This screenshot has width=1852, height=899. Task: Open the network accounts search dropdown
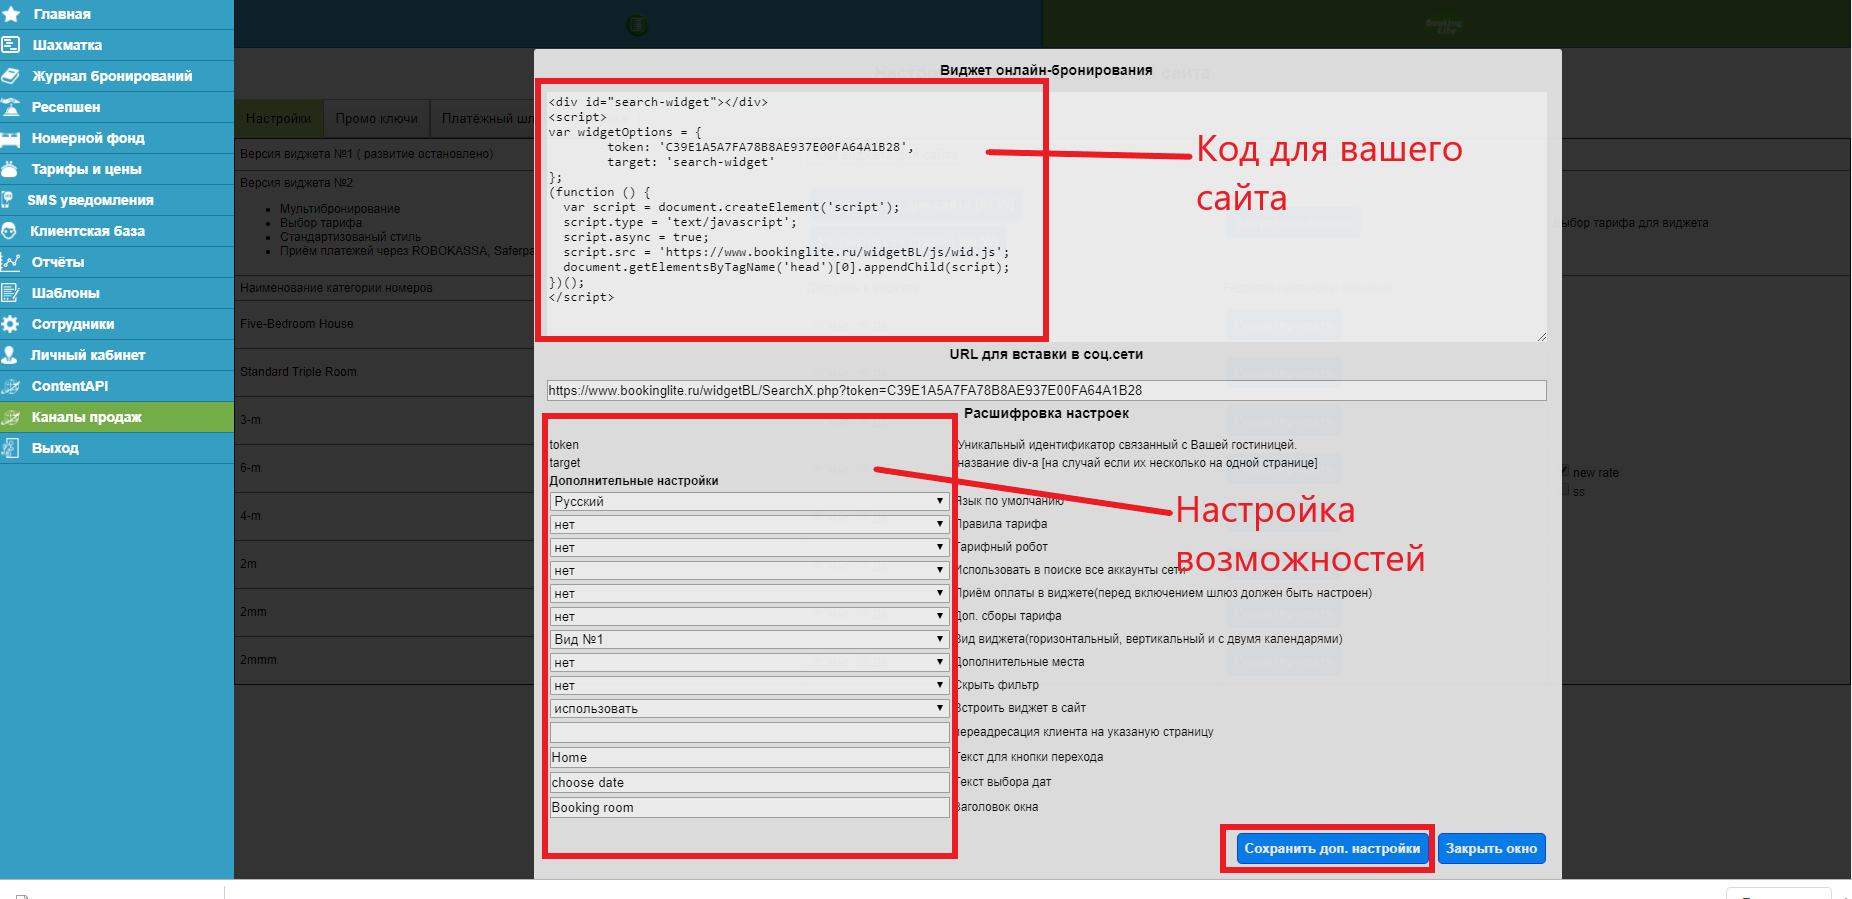749,570
